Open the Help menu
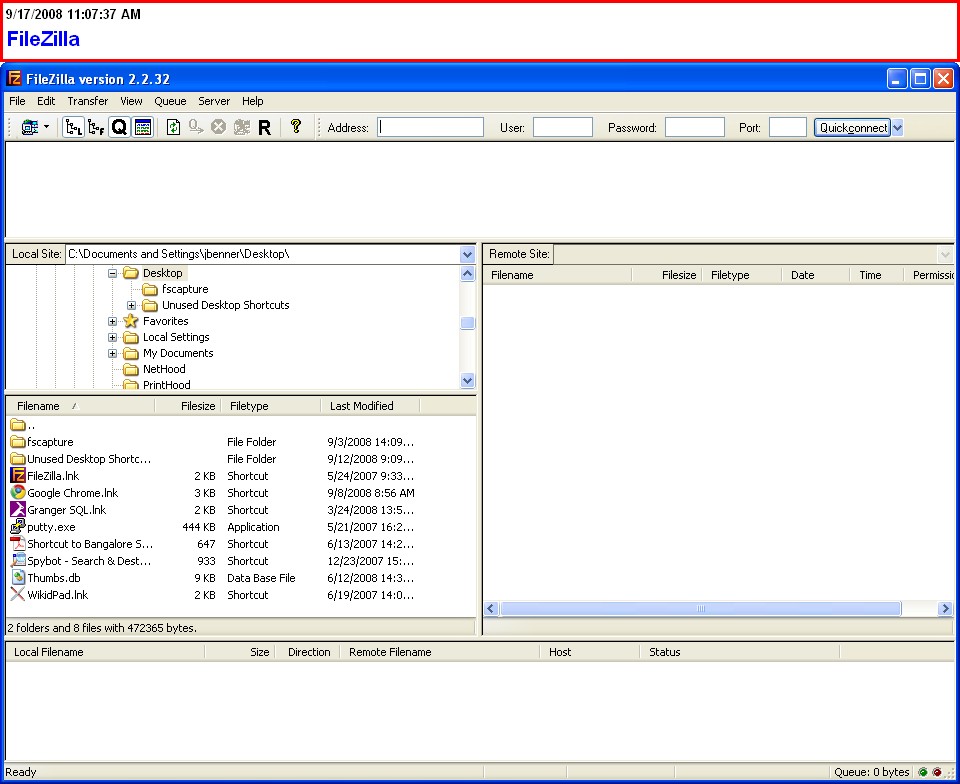 [x=252, y=101]
